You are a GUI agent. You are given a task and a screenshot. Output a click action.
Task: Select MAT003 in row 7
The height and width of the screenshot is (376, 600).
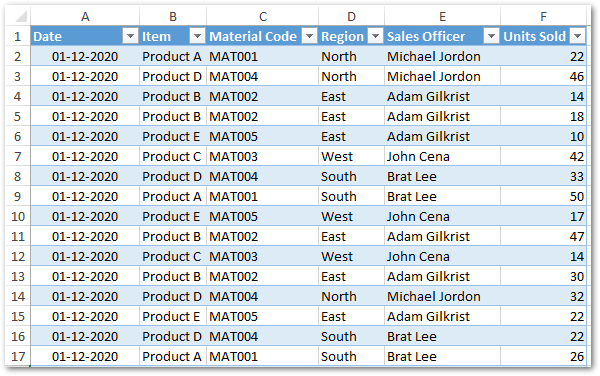(262, 156)
